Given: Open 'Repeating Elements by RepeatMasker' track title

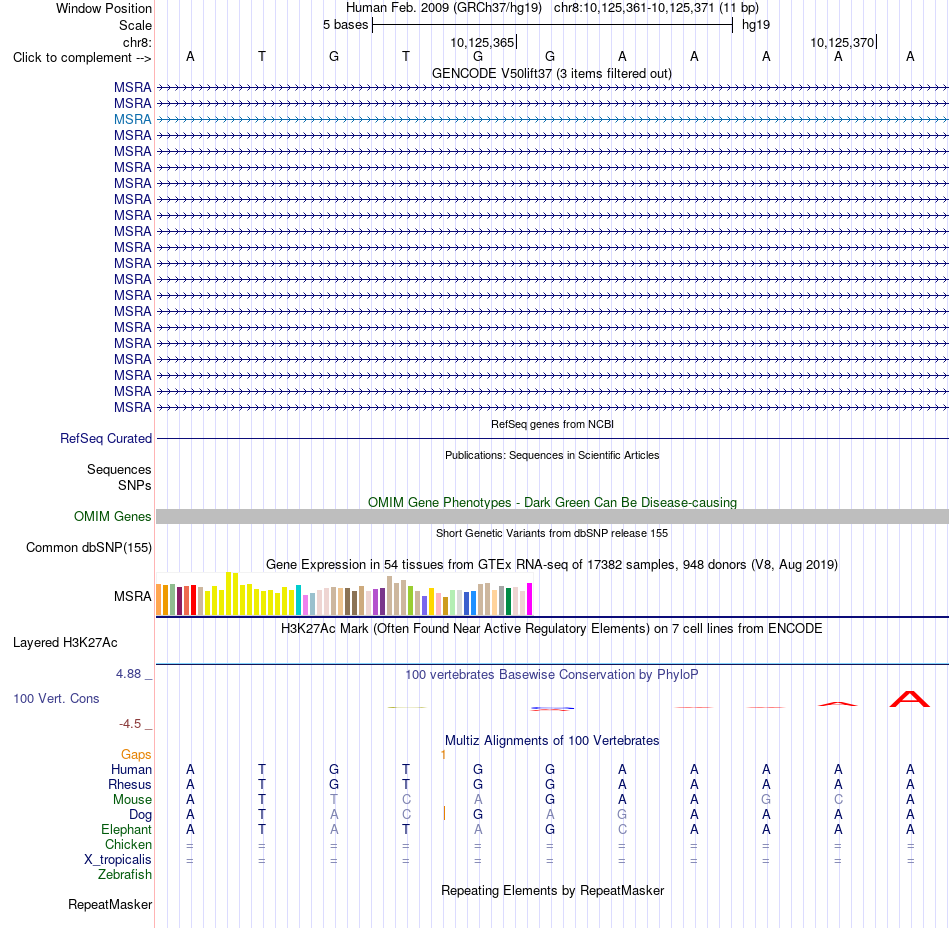Looking at the screenshot, I should [x=552, y=890].
